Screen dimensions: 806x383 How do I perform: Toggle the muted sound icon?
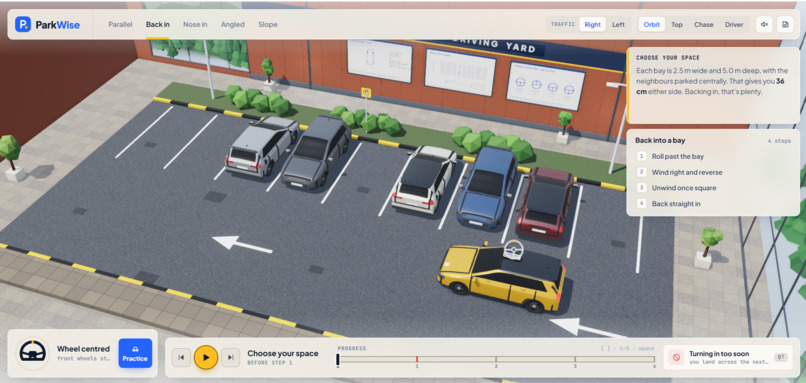click(x=764, y=24)
